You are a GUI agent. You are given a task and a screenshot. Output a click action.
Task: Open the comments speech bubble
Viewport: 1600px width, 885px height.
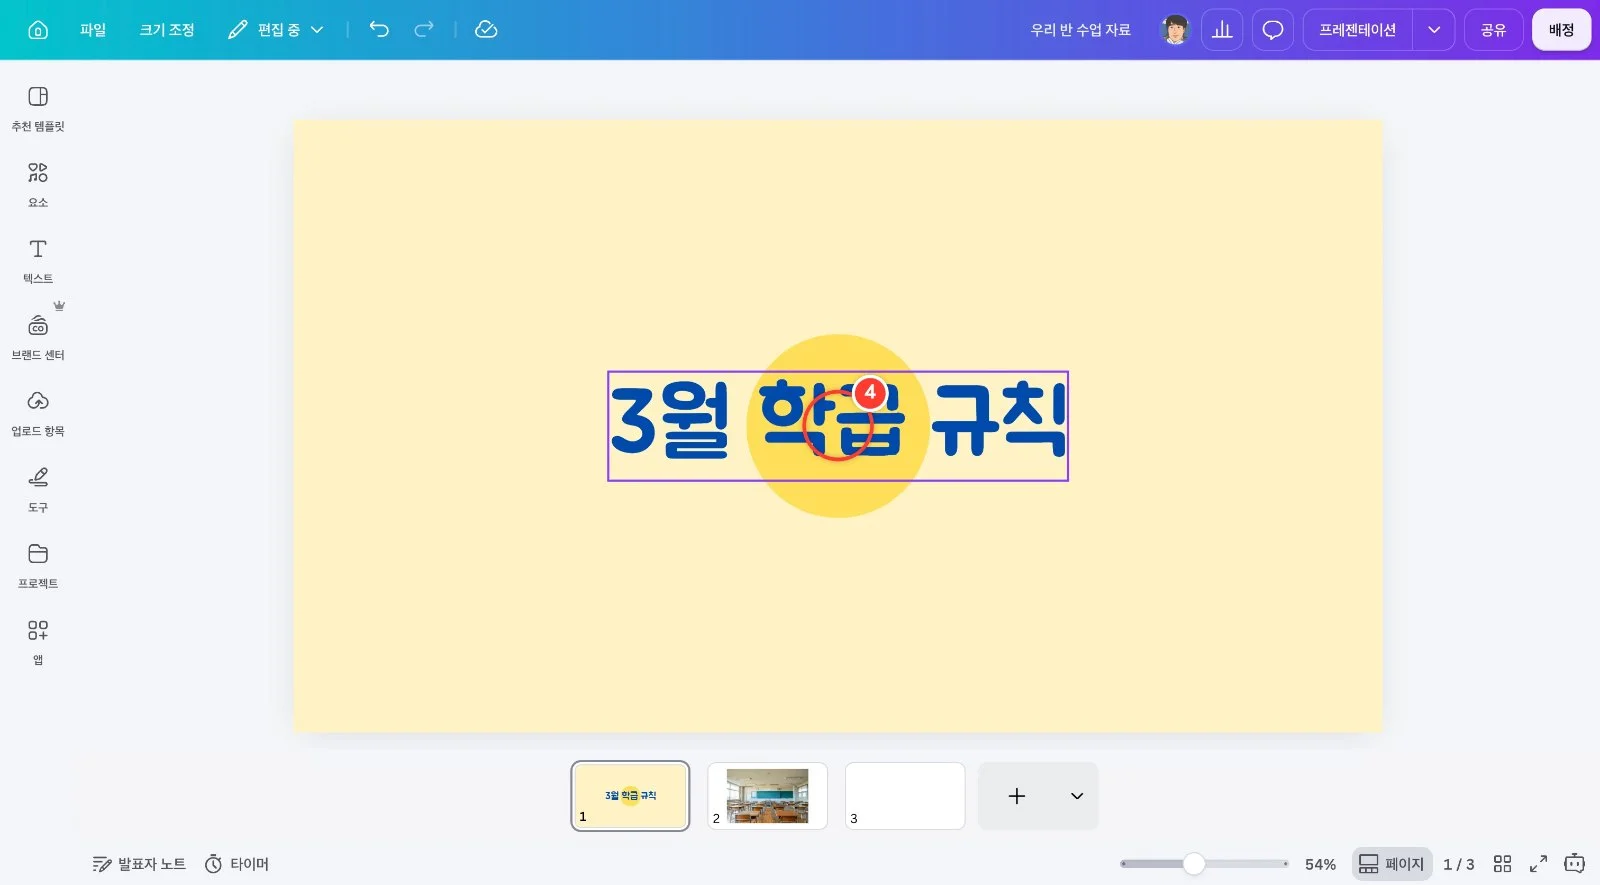pos(1273,30)
